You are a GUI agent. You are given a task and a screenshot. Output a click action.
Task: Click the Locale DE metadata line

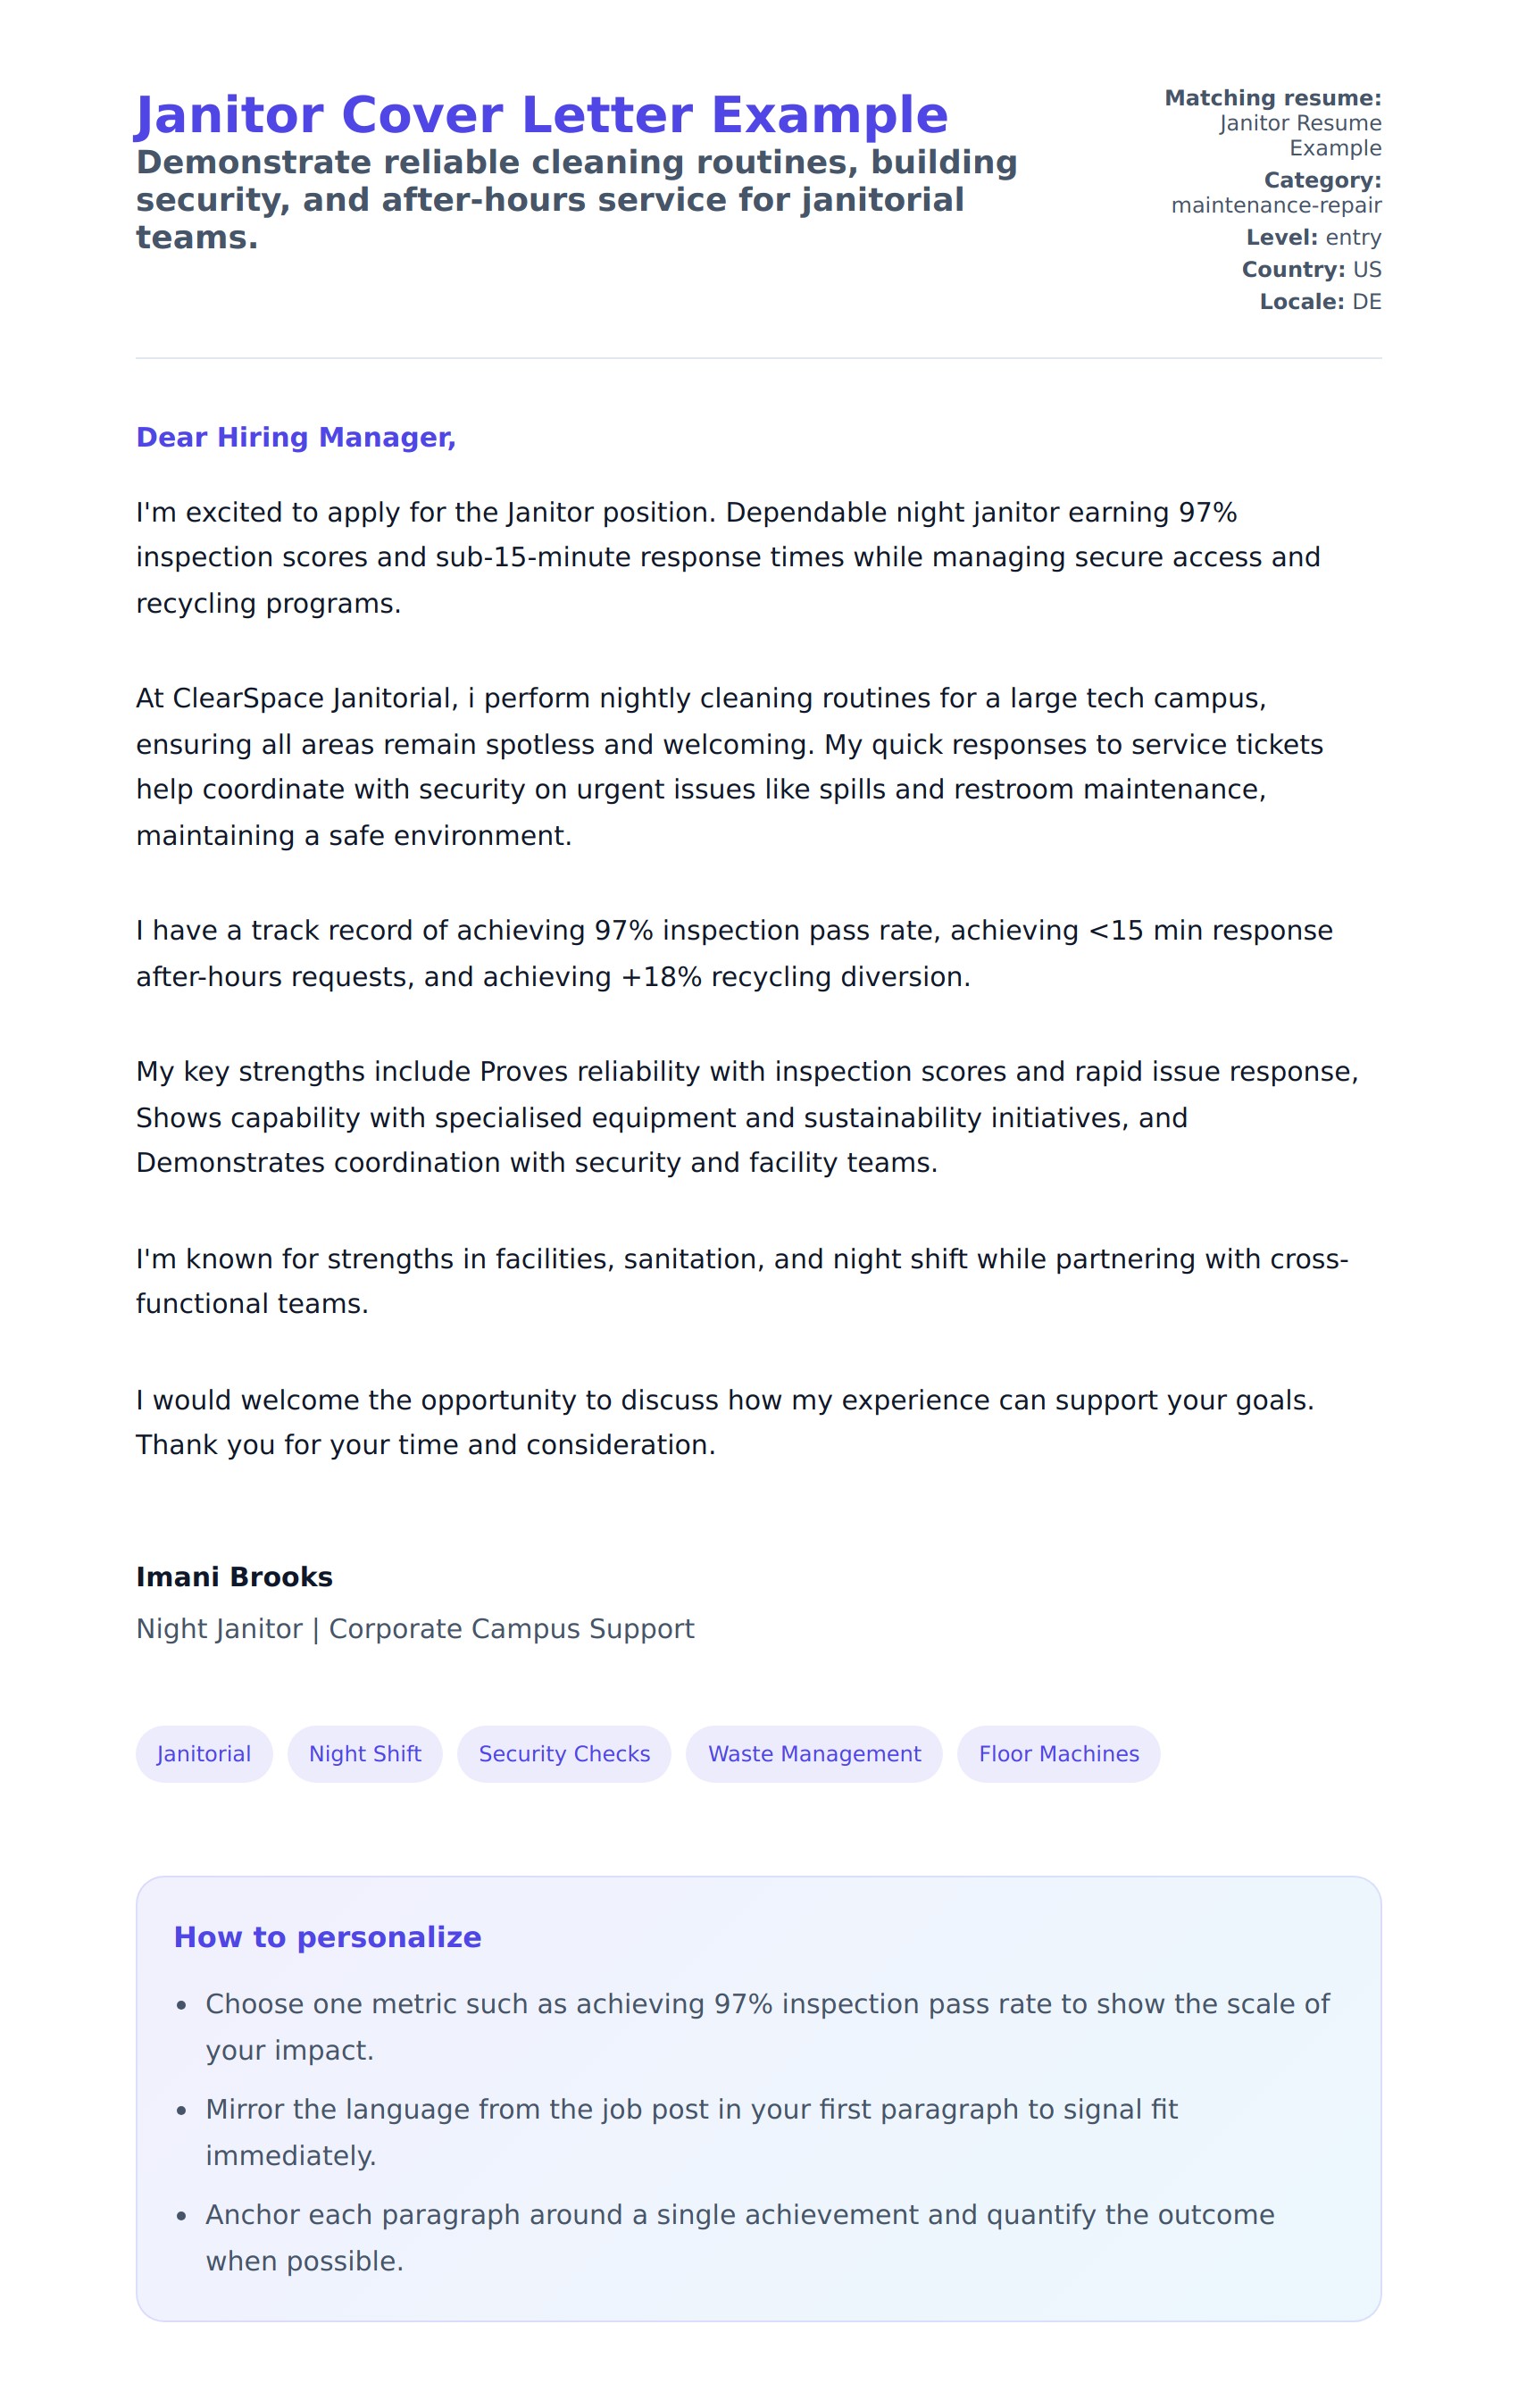tap(1319, 301)
